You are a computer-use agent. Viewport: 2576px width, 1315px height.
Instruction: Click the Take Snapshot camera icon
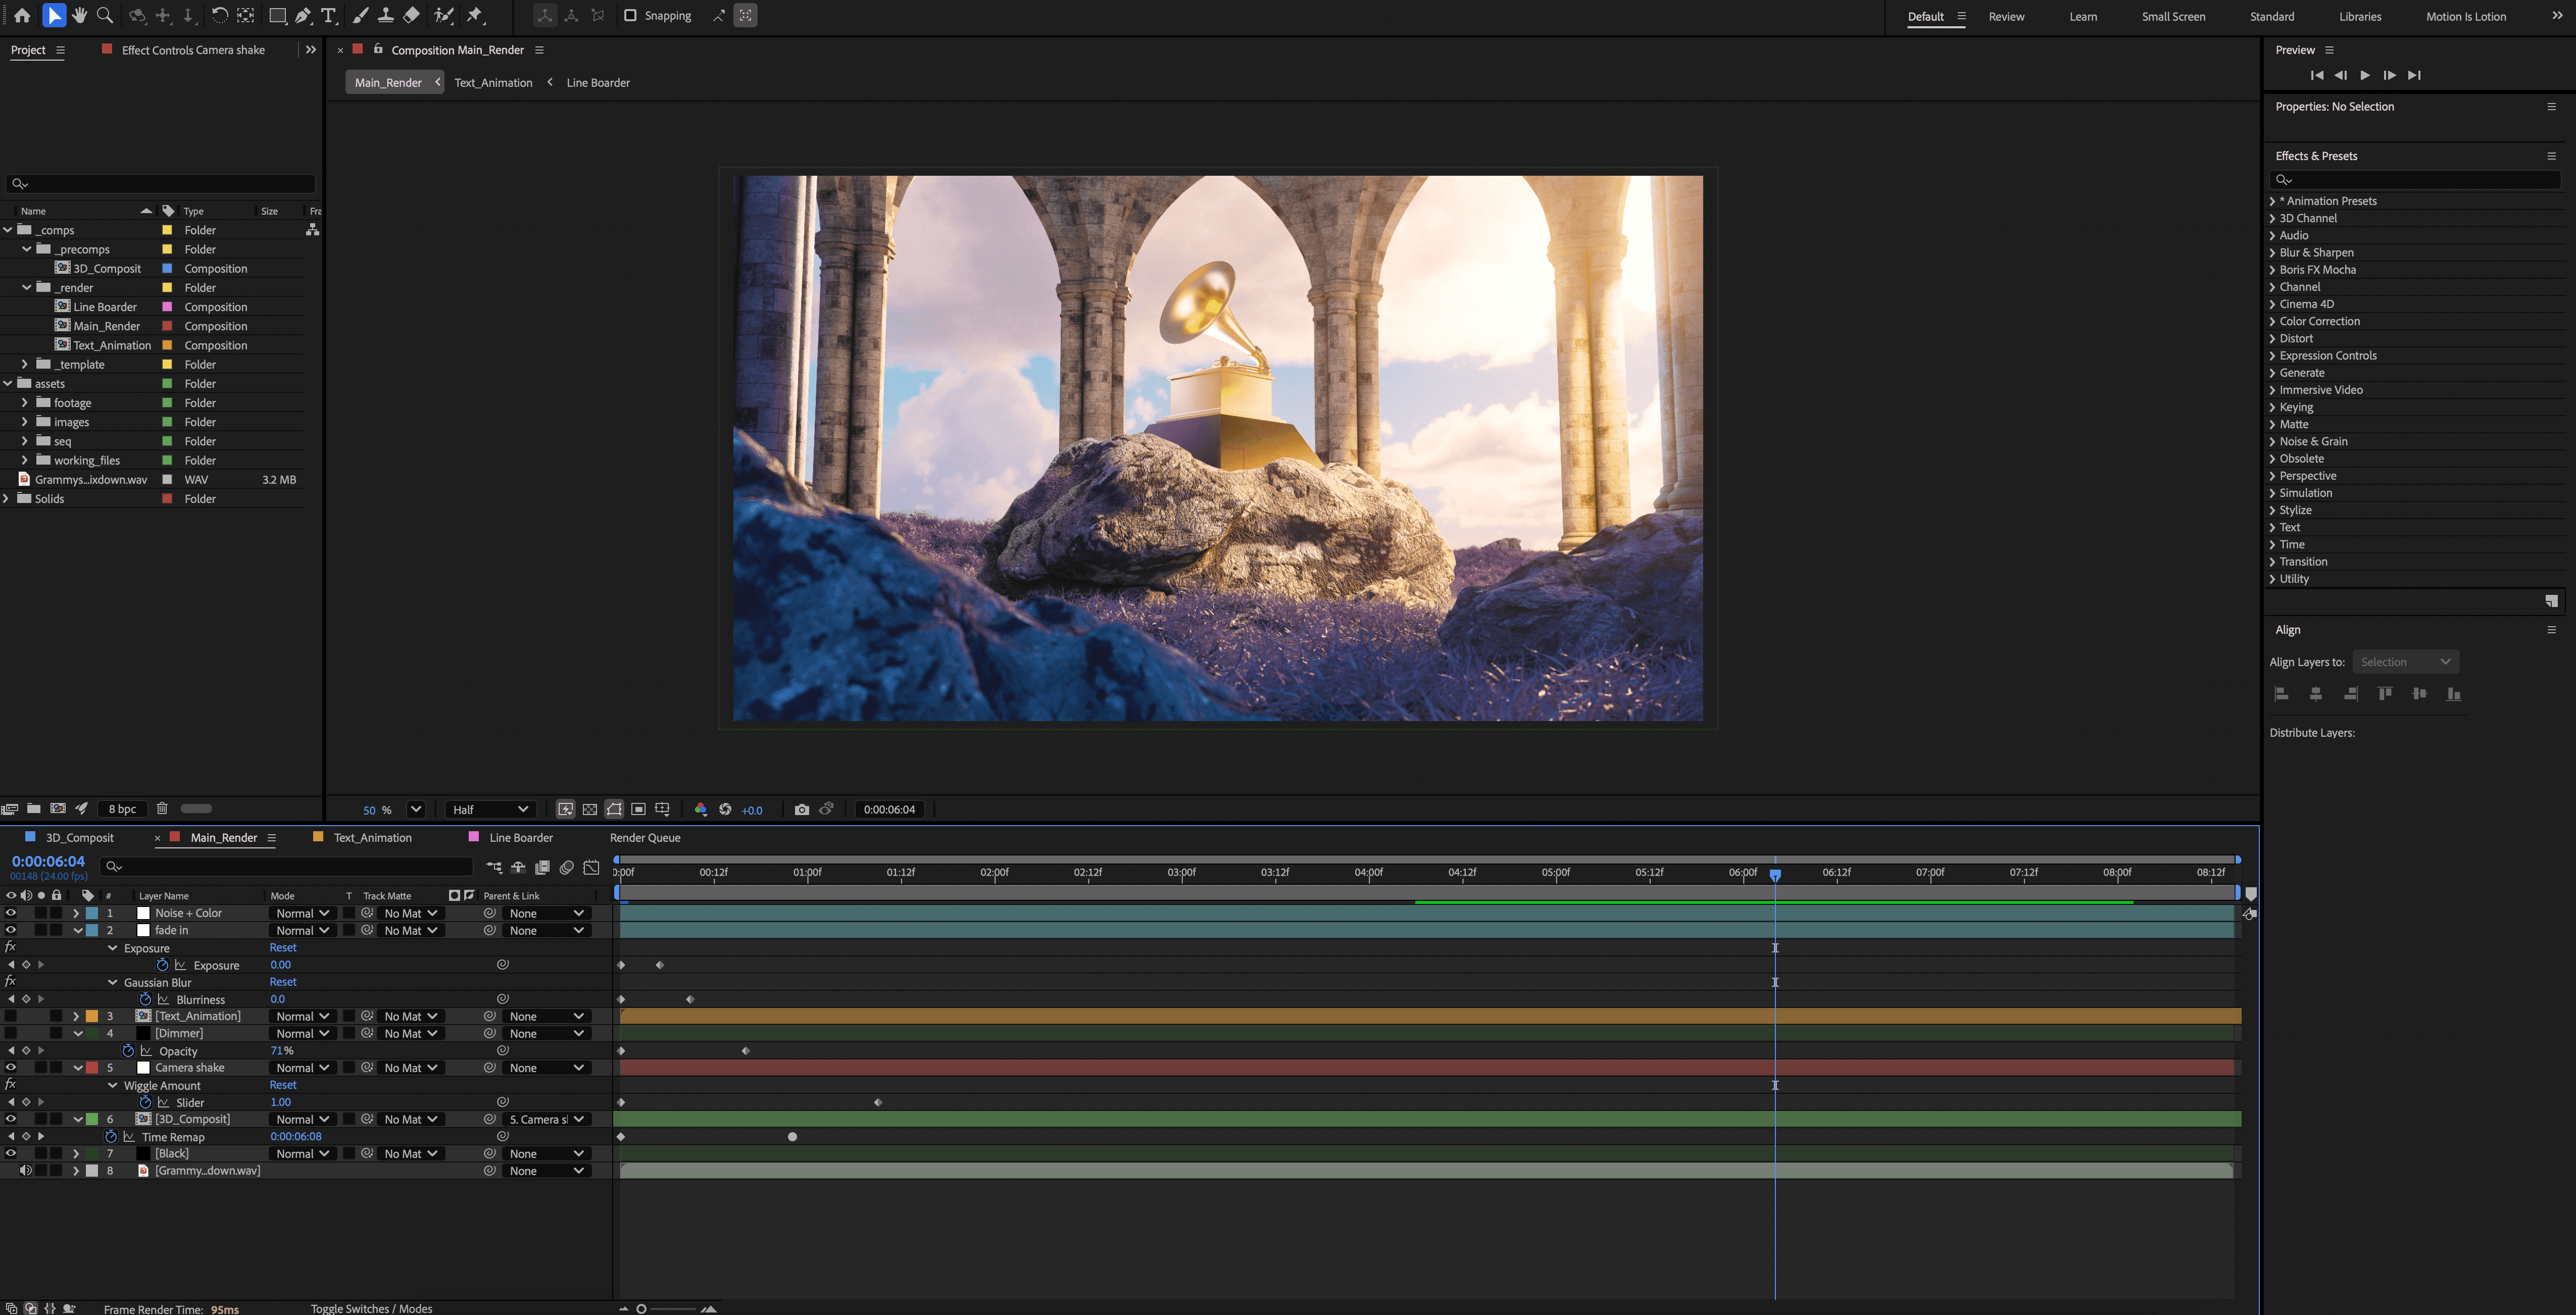pos(801,809)
